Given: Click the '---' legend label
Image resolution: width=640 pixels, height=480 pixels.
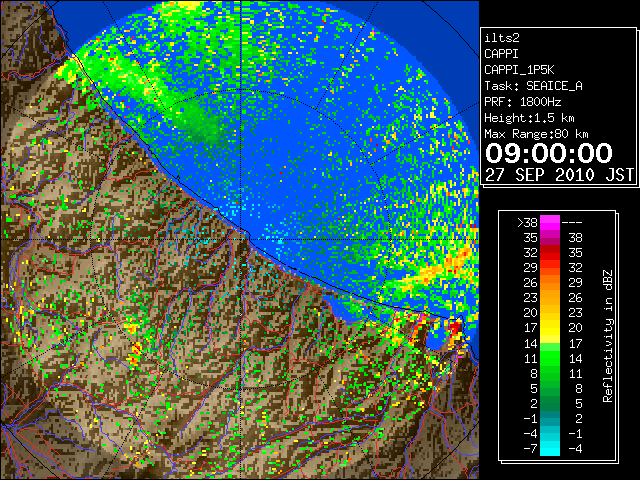Looking at the screenshot, I should (x=572, y=223).
